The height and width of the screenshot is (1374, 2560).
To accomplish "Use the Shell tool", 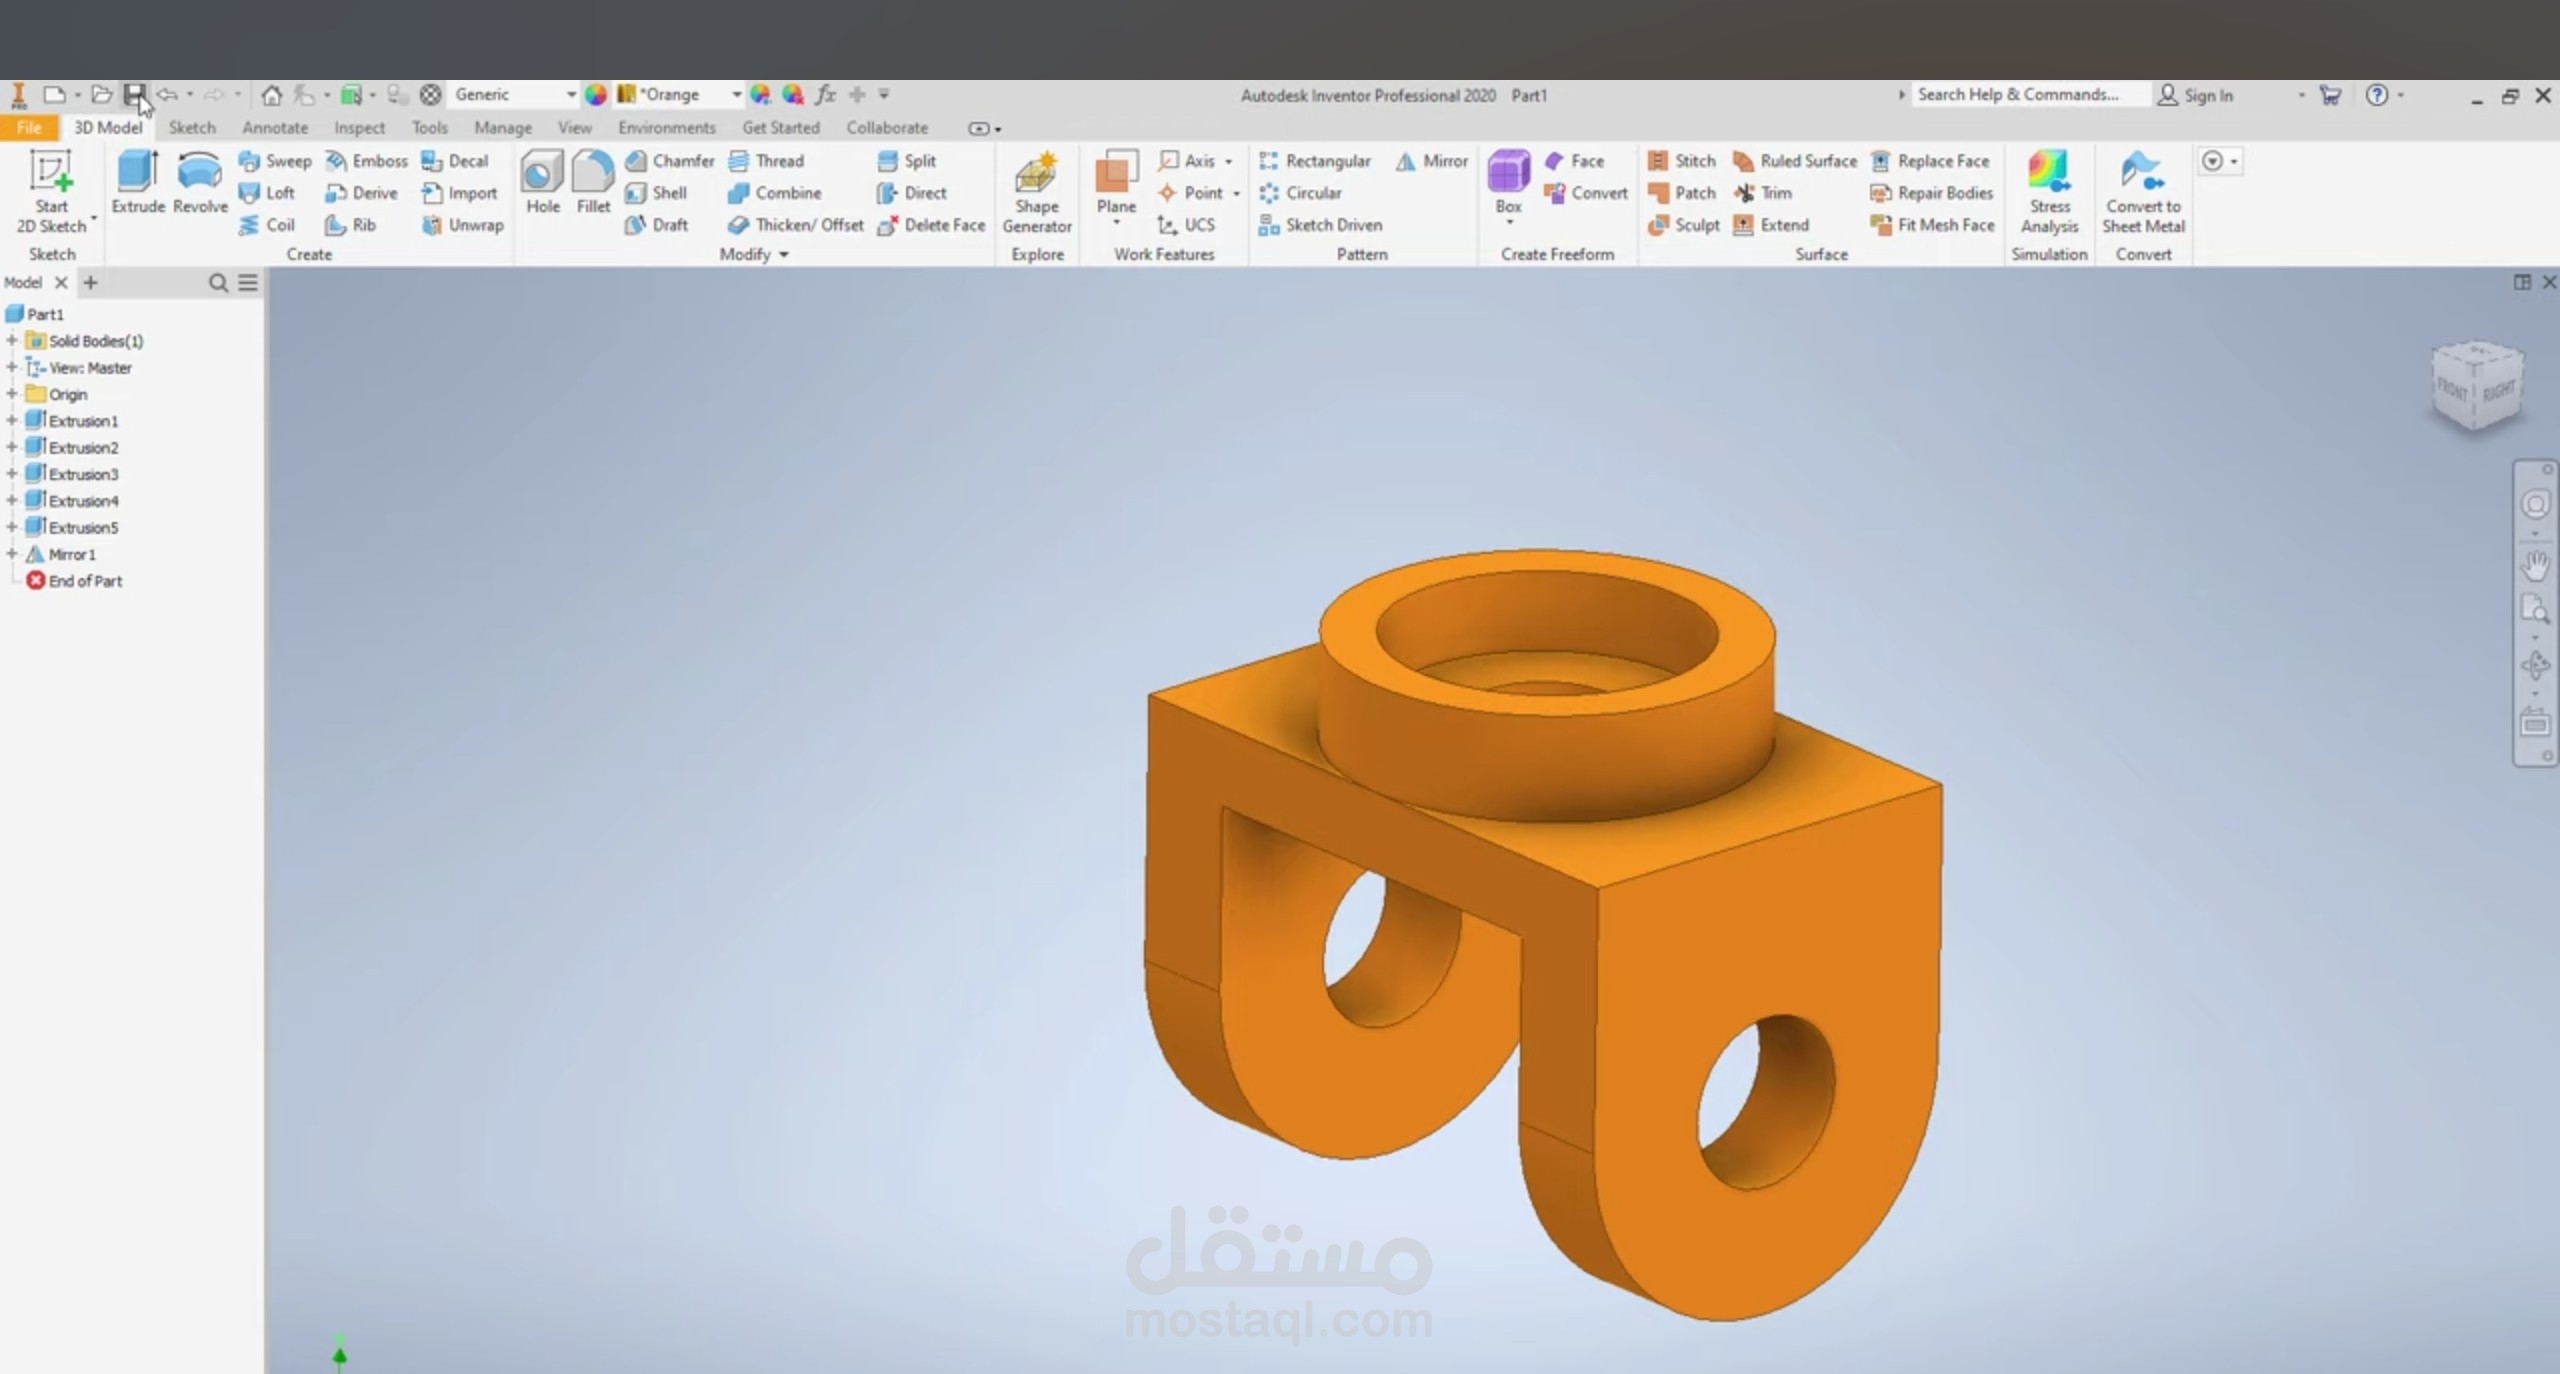I will (x=656, y=193).
